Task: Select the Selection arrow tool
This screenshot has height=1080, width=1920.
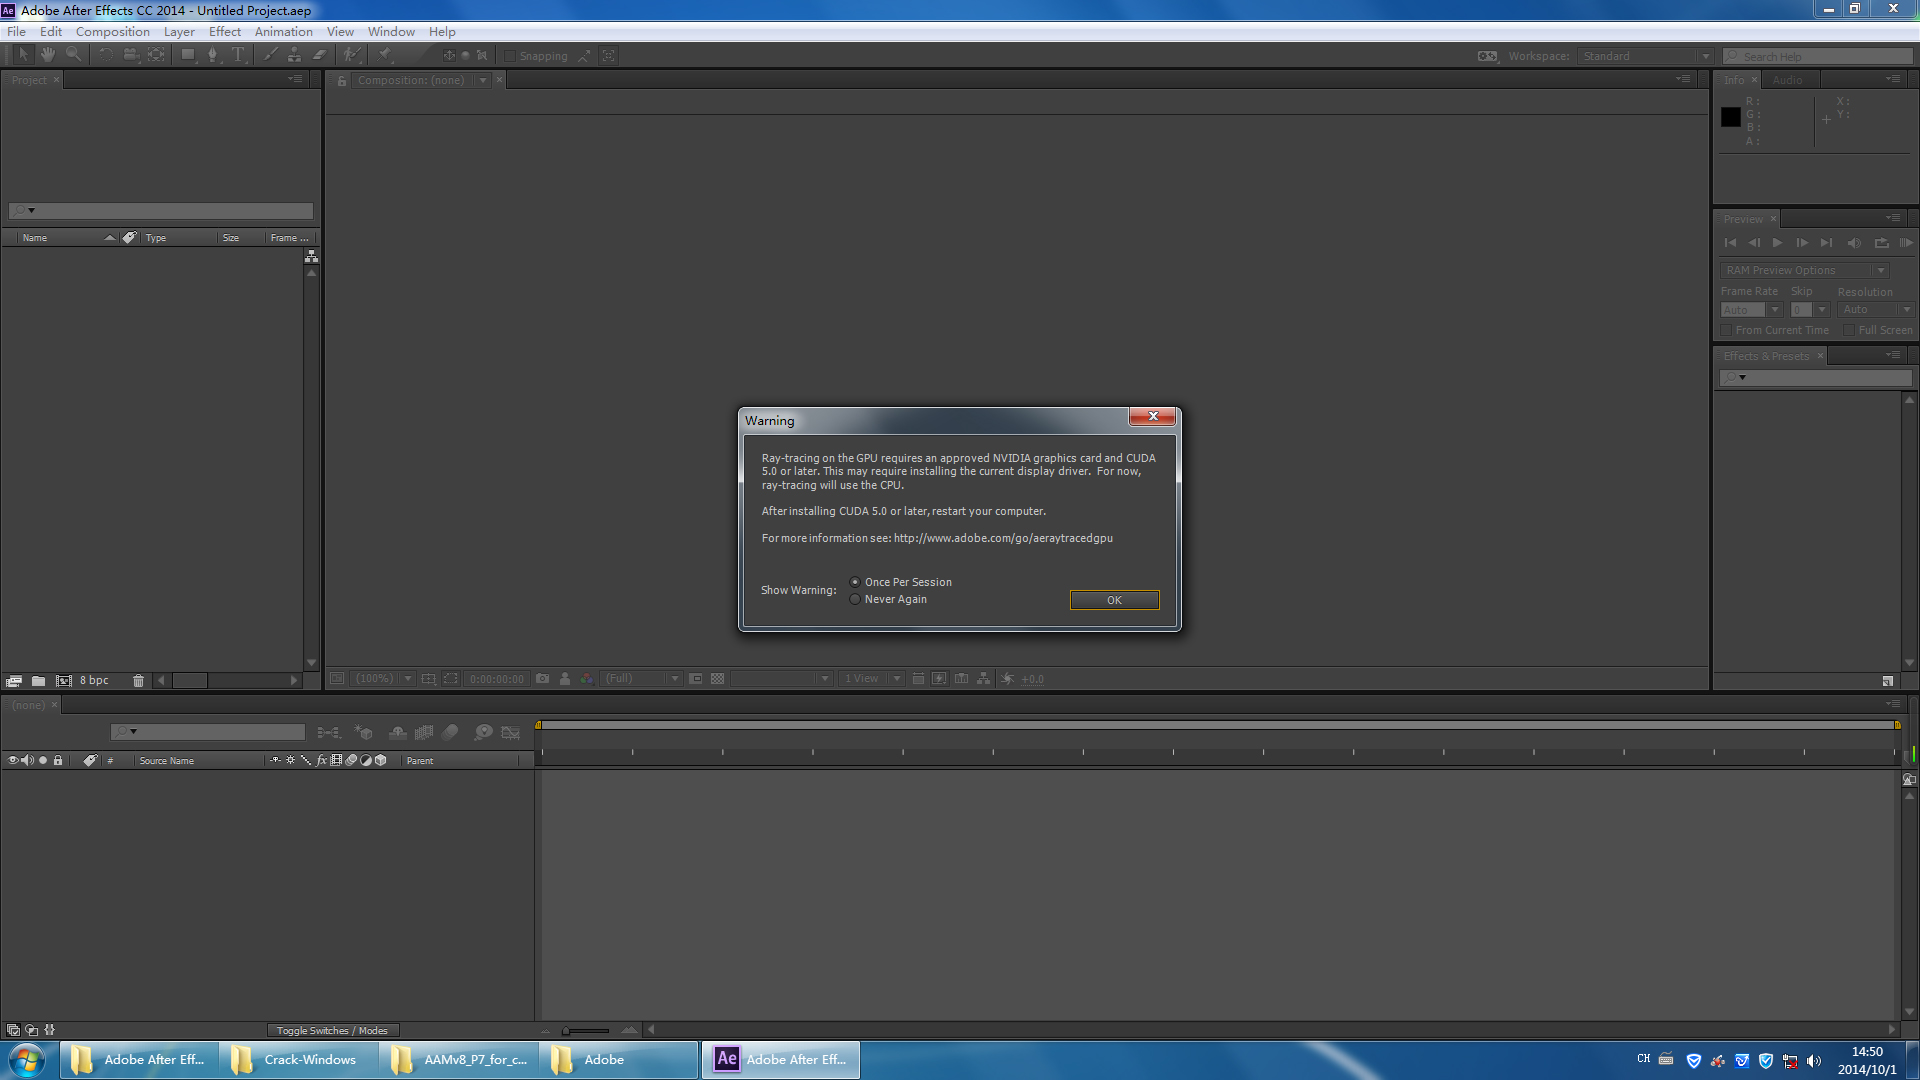Action: 23,55
